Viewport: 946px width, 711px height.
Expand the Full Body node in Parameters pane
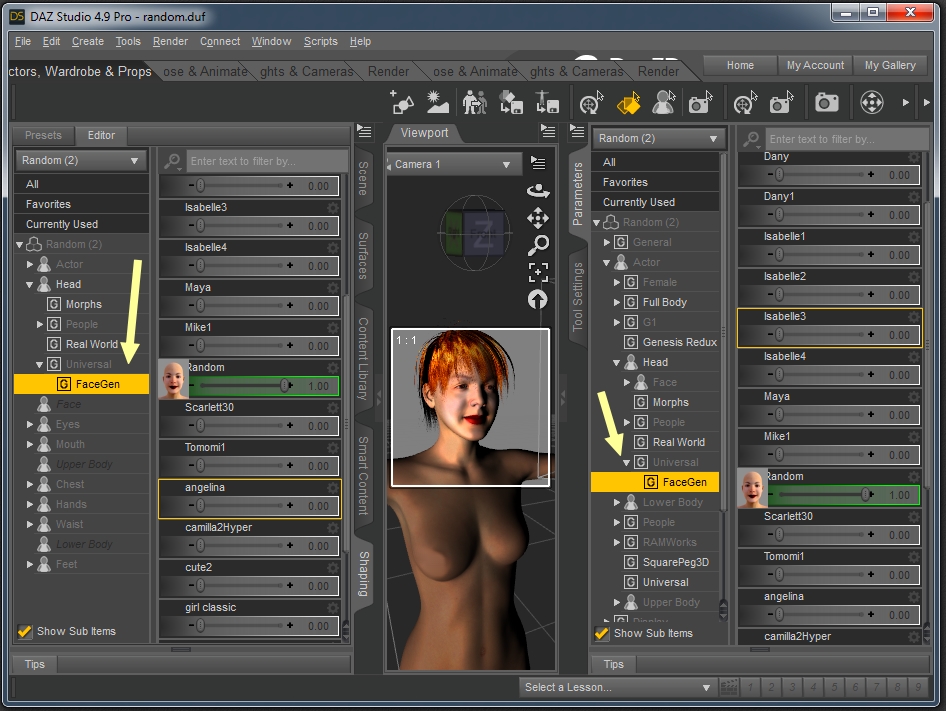617,302
